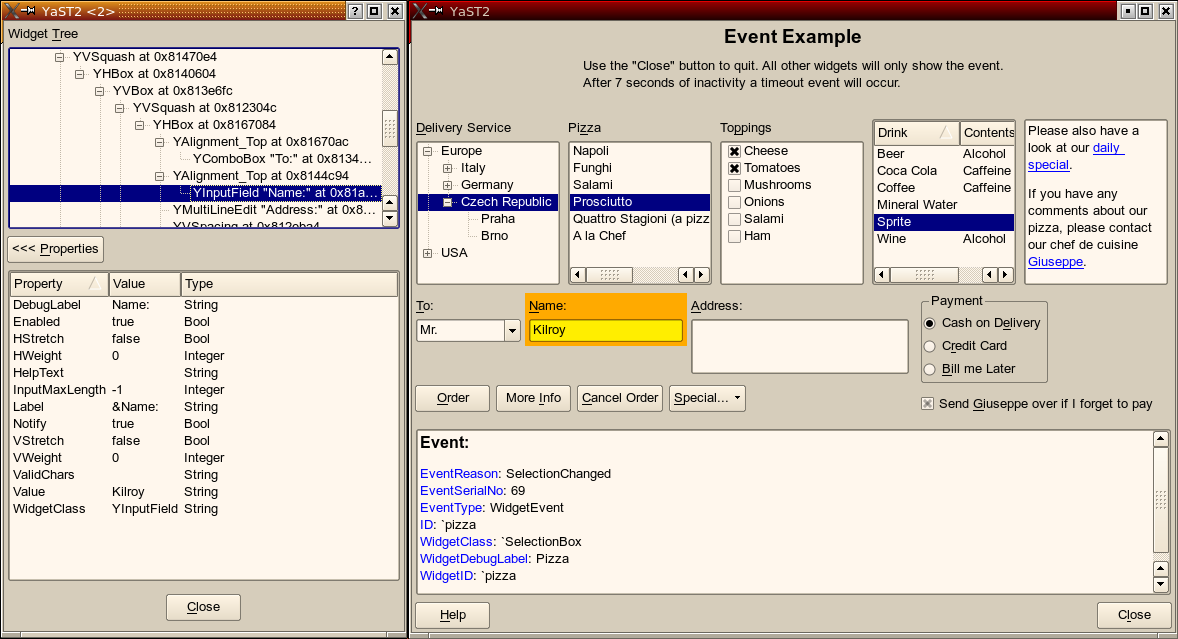Click the pin icon in the Event Example window title bar

pos(435,11)
